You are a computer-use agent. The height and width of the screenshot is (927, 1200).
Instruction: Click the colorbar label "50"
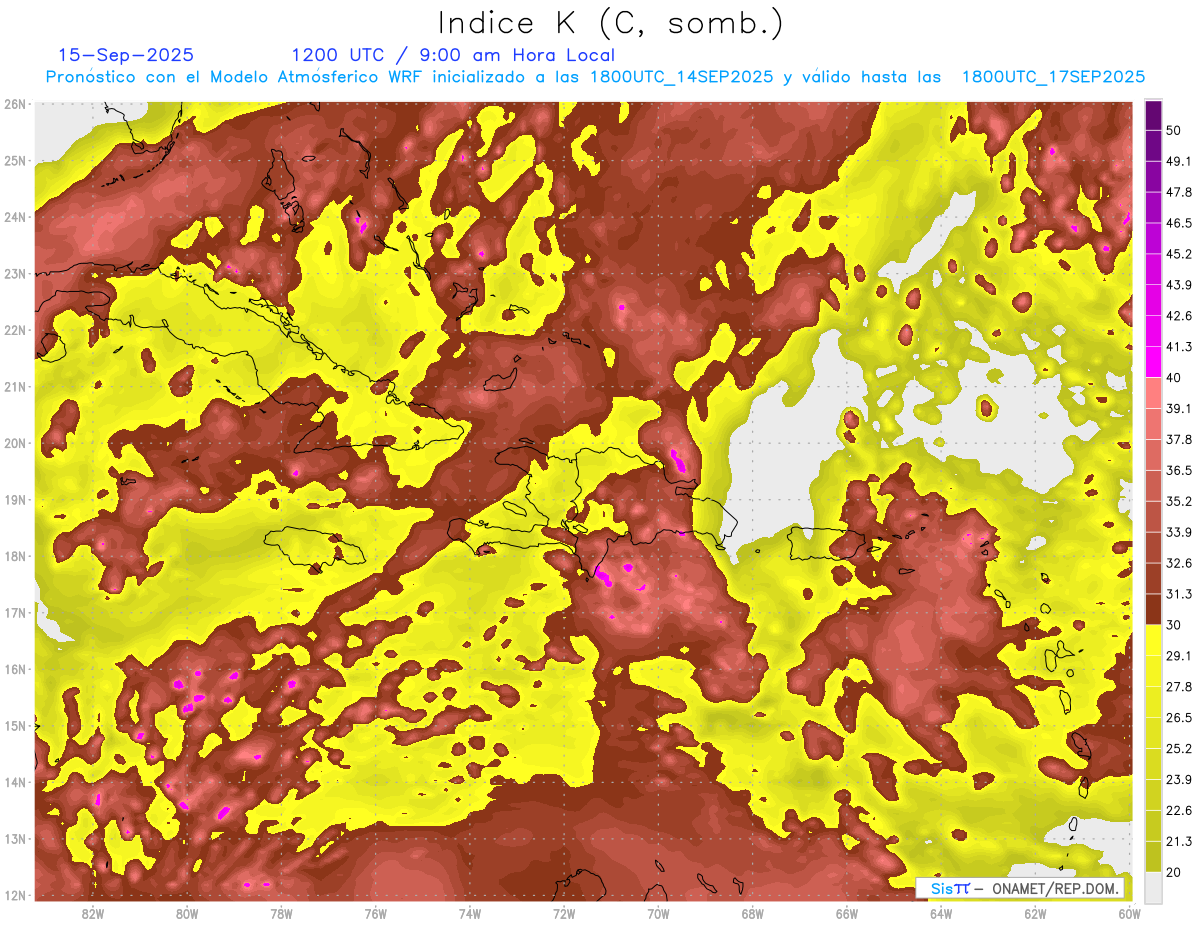click(1175, 130)
